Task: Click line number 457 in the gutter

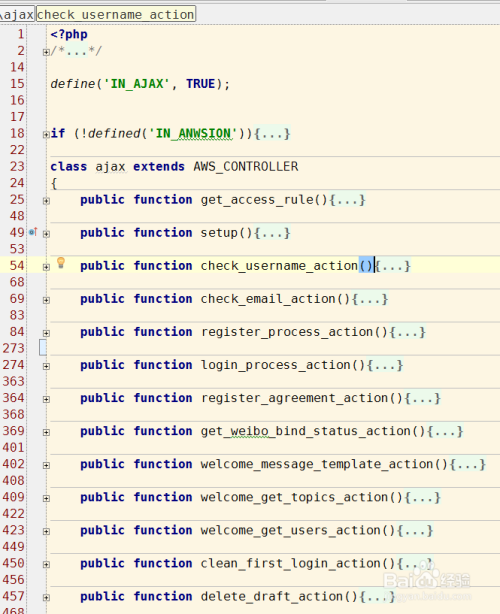Action: coord(14,596)
